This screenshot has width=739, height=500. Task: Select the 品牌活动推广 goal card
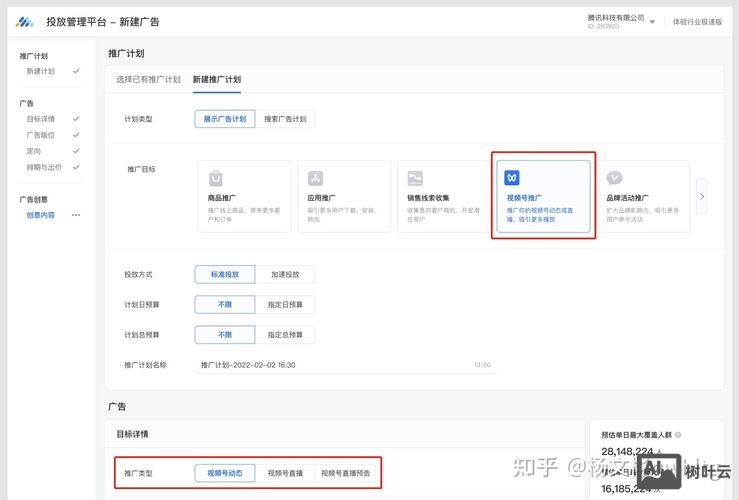(x=643, y=197)
